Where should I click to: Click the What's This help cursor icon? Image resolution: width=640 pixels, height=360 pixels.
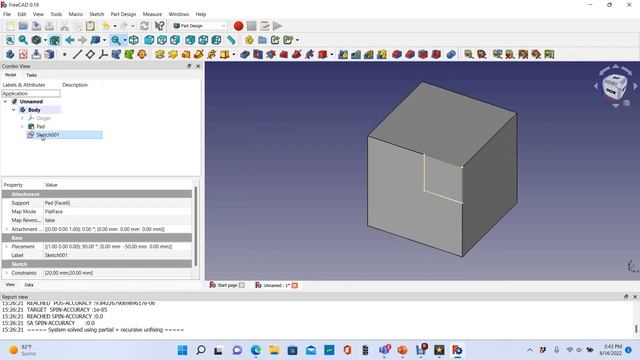tap(160, 26)
